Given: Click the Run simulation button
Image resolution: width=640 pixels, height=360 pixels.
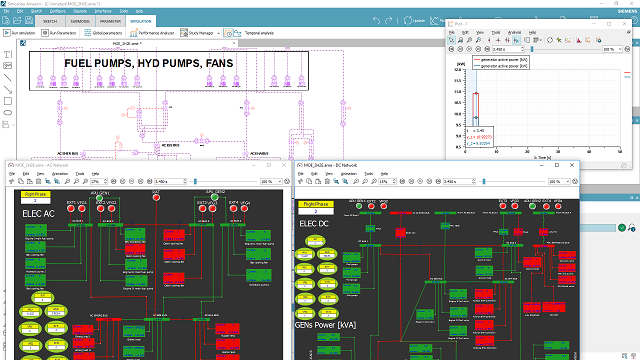Looking at the screenshot, I should pos(19,33).
